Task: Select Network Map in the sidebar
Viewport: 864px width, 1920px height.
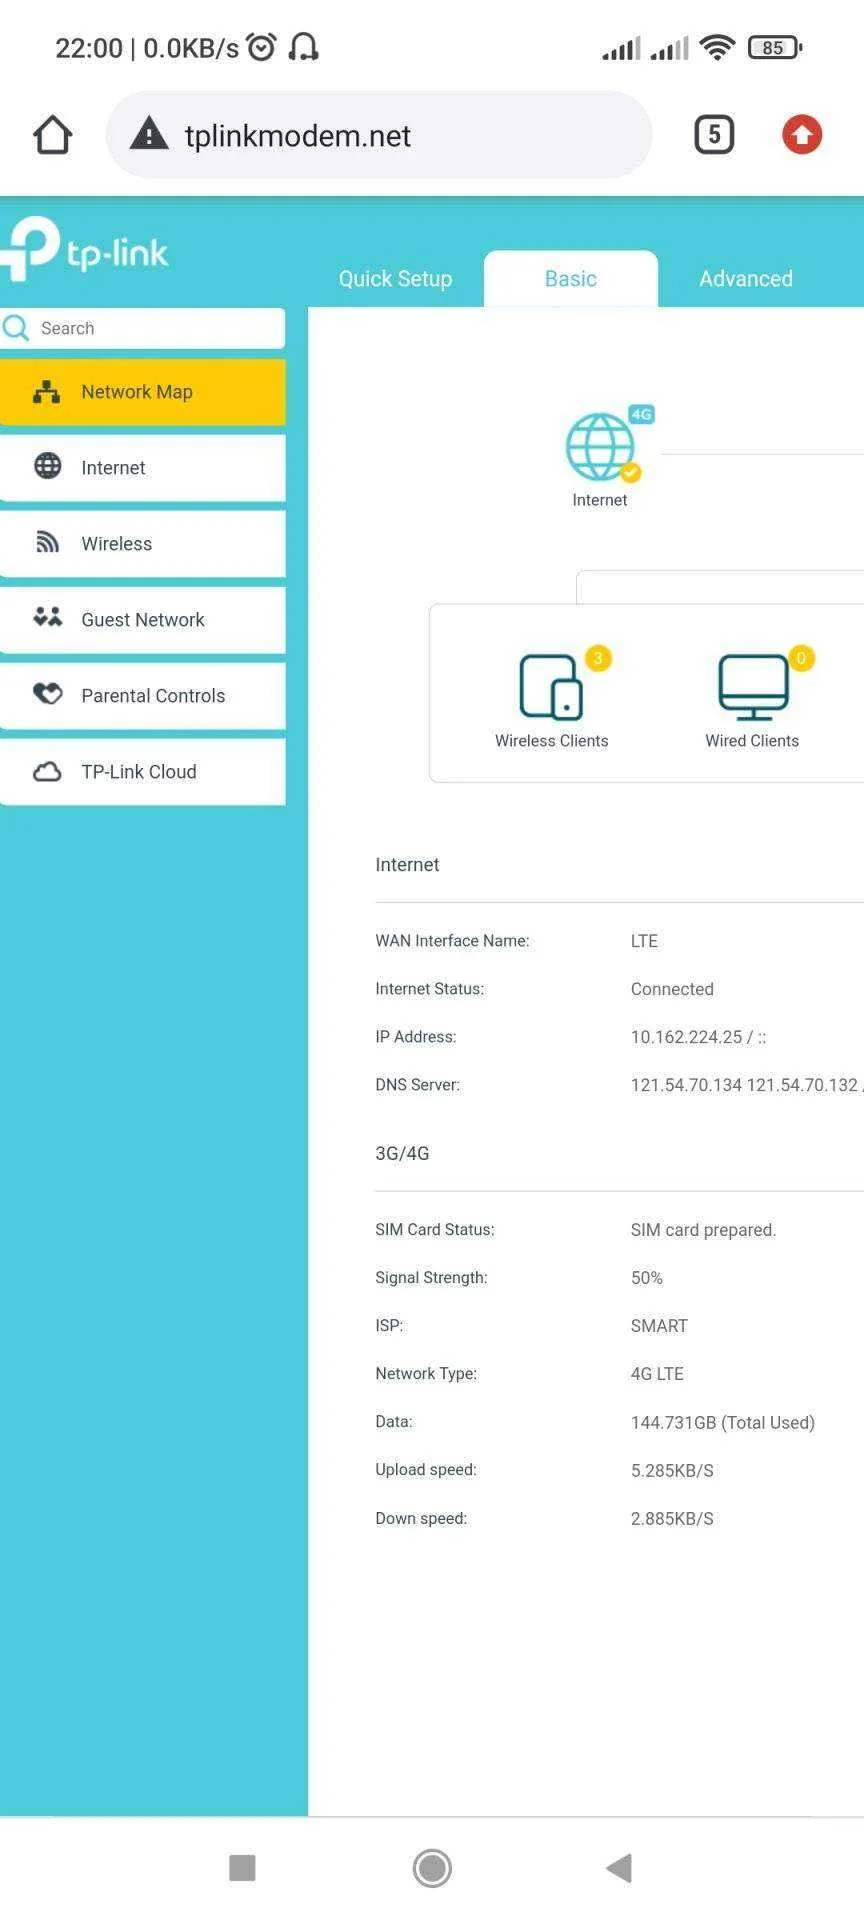Action: coord(143,392)
